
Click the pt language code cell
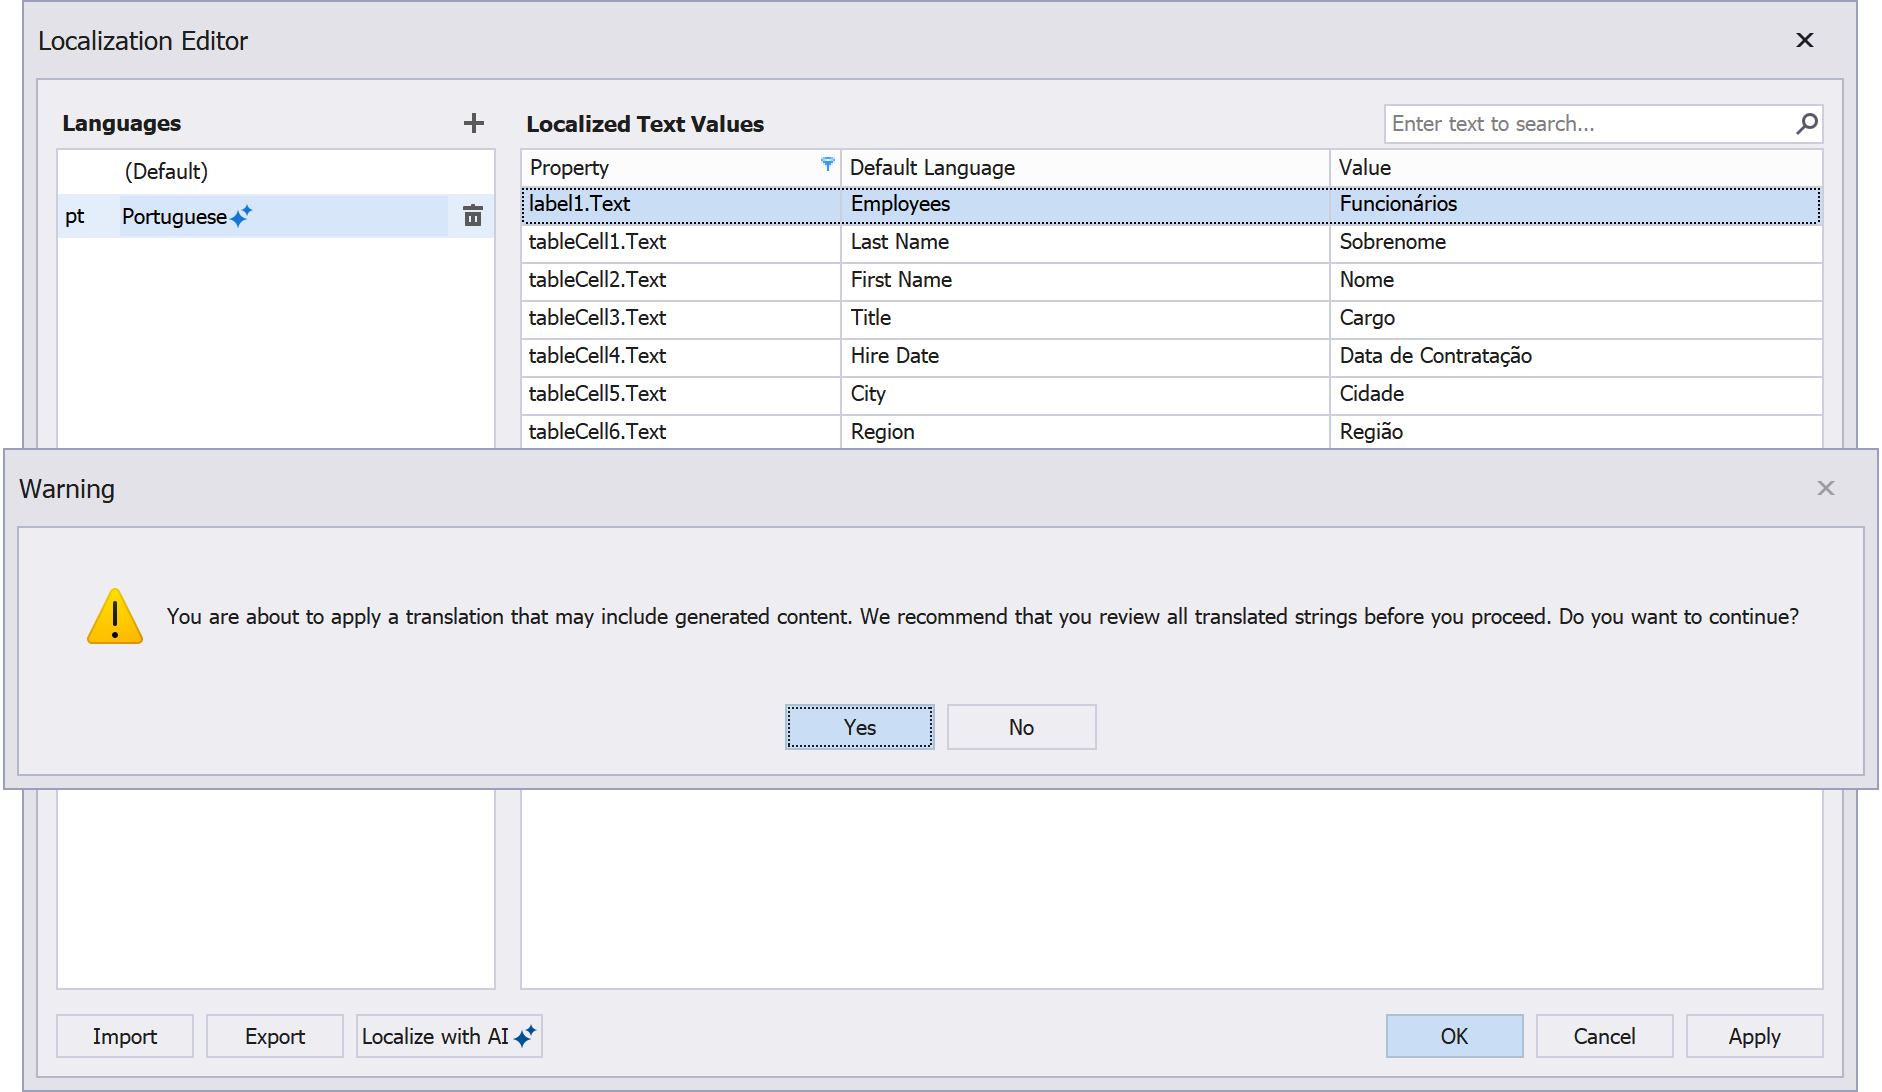point(87,216)
